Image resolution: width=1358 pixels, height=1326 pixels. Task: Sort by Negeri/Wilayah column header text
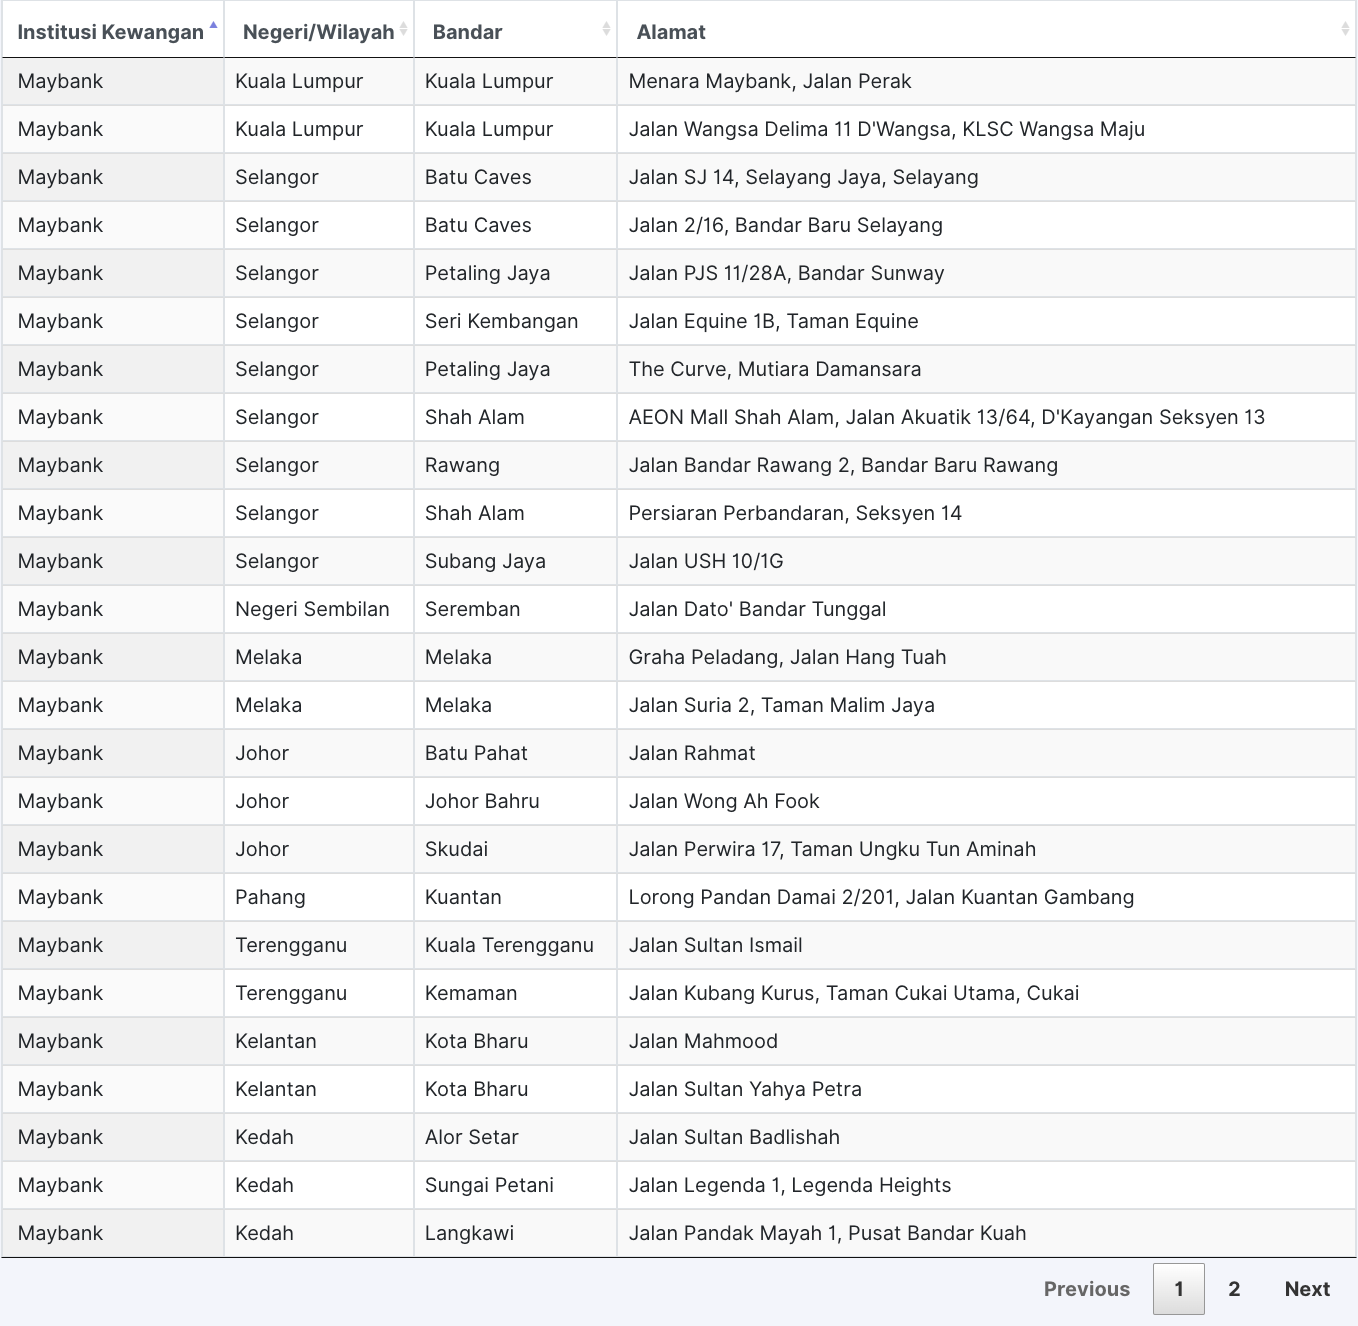click(318, 32)
